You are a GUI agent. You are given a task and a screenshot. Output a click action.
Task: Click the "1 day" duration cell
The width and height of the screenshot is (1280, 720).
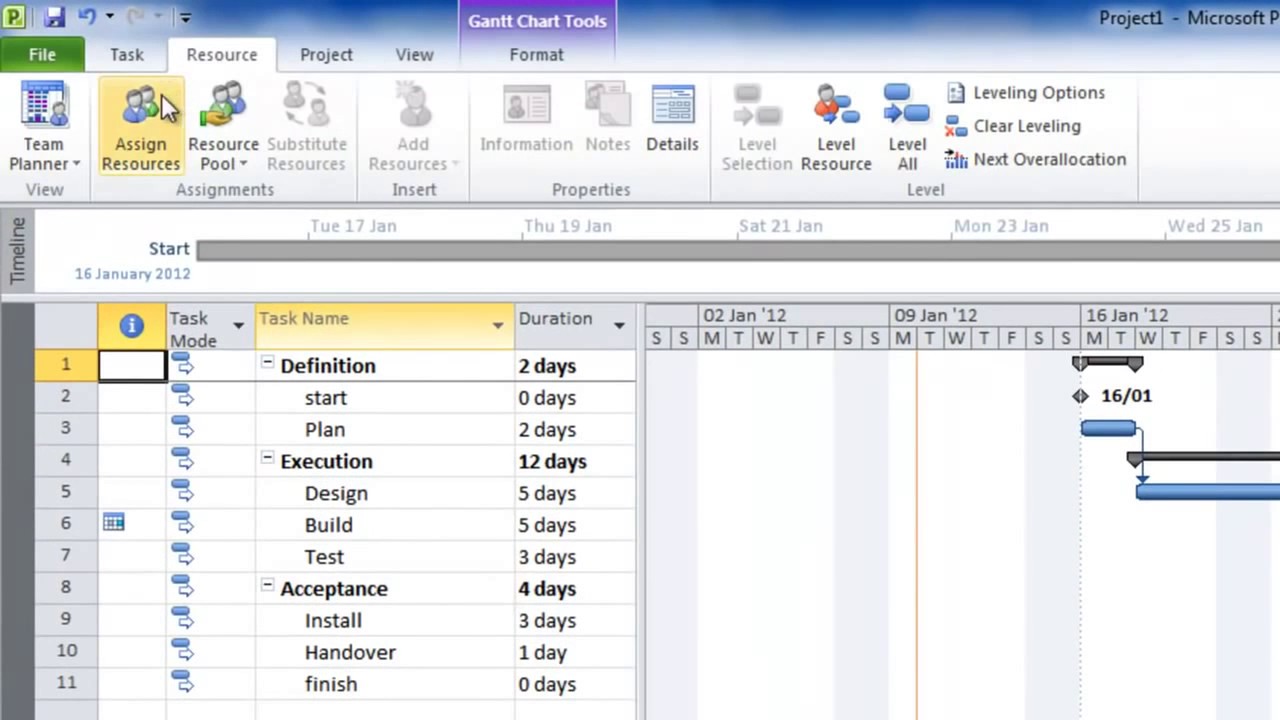click(575, 653)
